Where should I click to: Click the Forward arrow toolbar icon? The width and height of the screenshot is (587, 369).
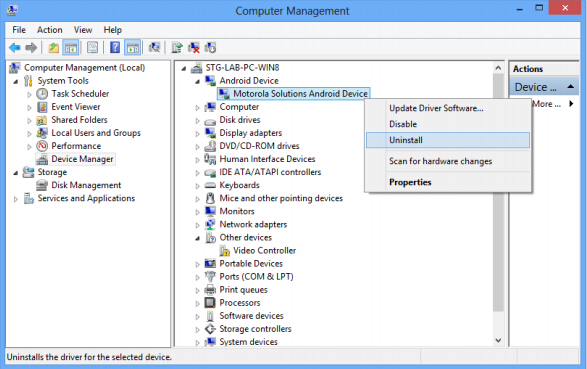[x=31, y=48]
